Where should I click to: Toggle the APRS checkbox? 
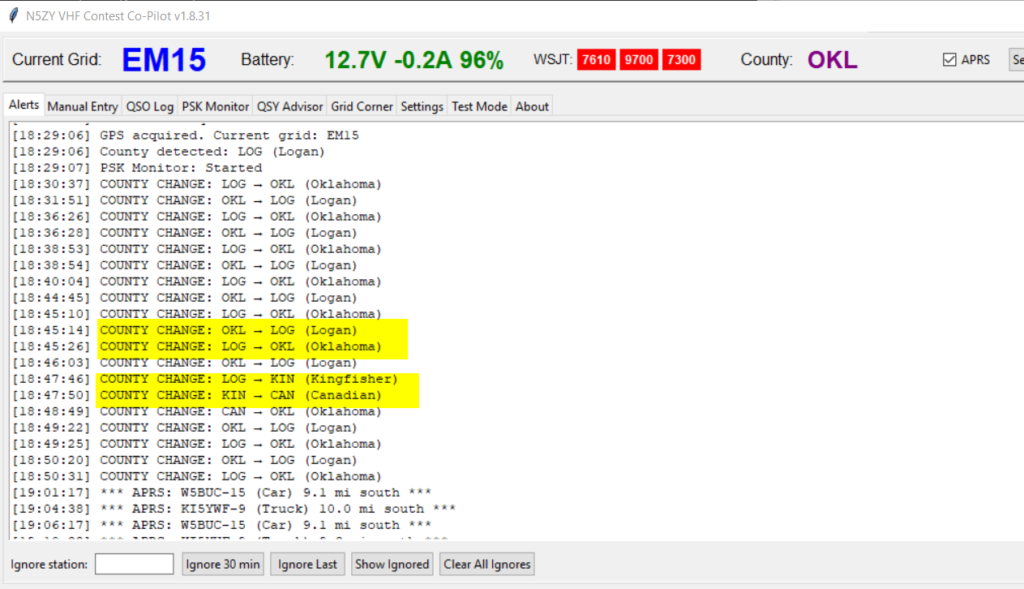950,60
